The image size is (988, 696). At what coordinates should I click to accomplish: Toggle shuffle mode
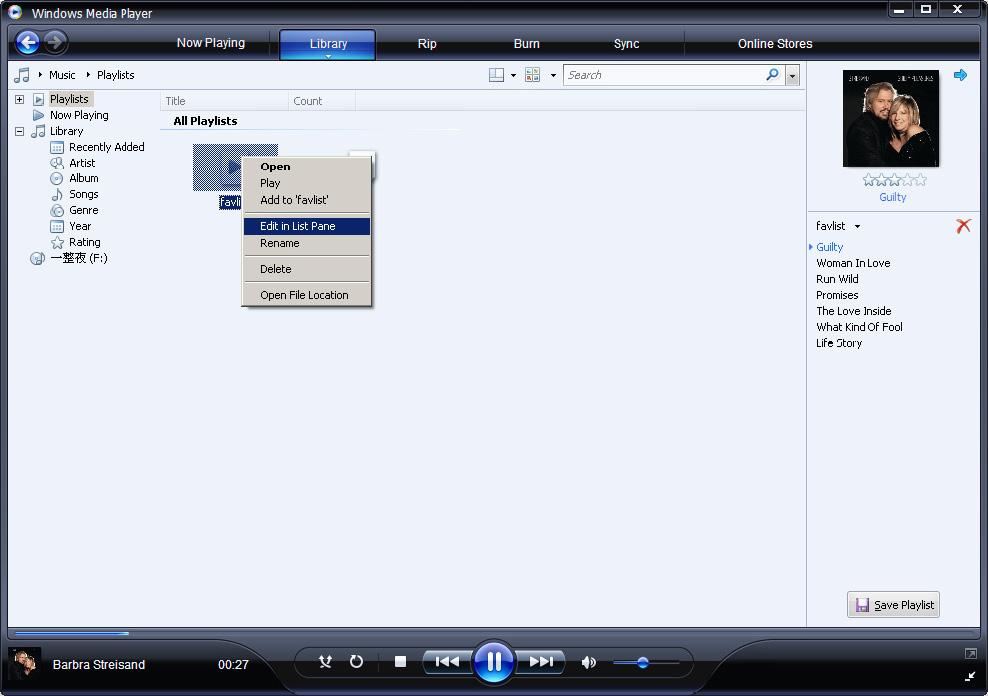pos(325,661)
